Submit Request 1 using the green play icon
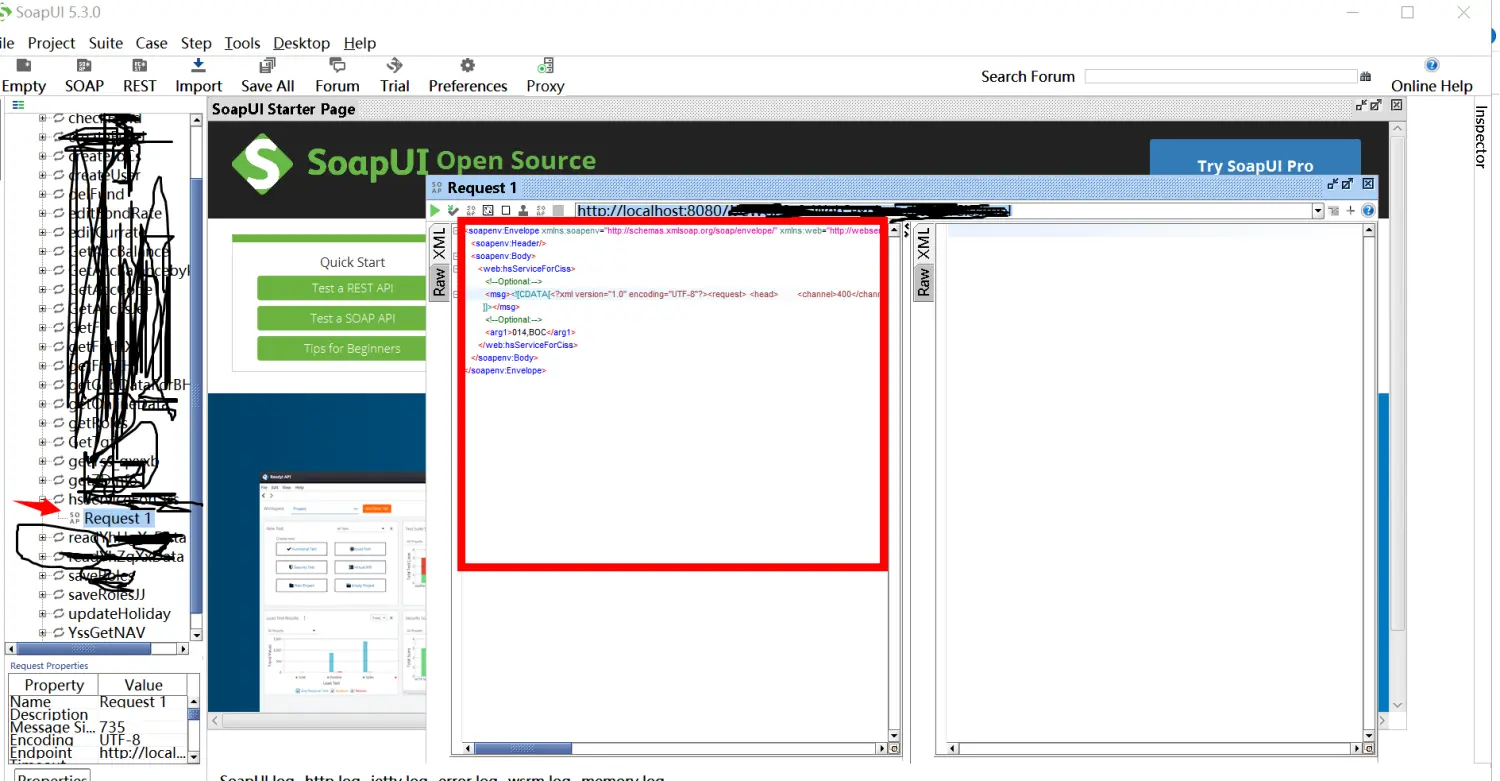 434,210
